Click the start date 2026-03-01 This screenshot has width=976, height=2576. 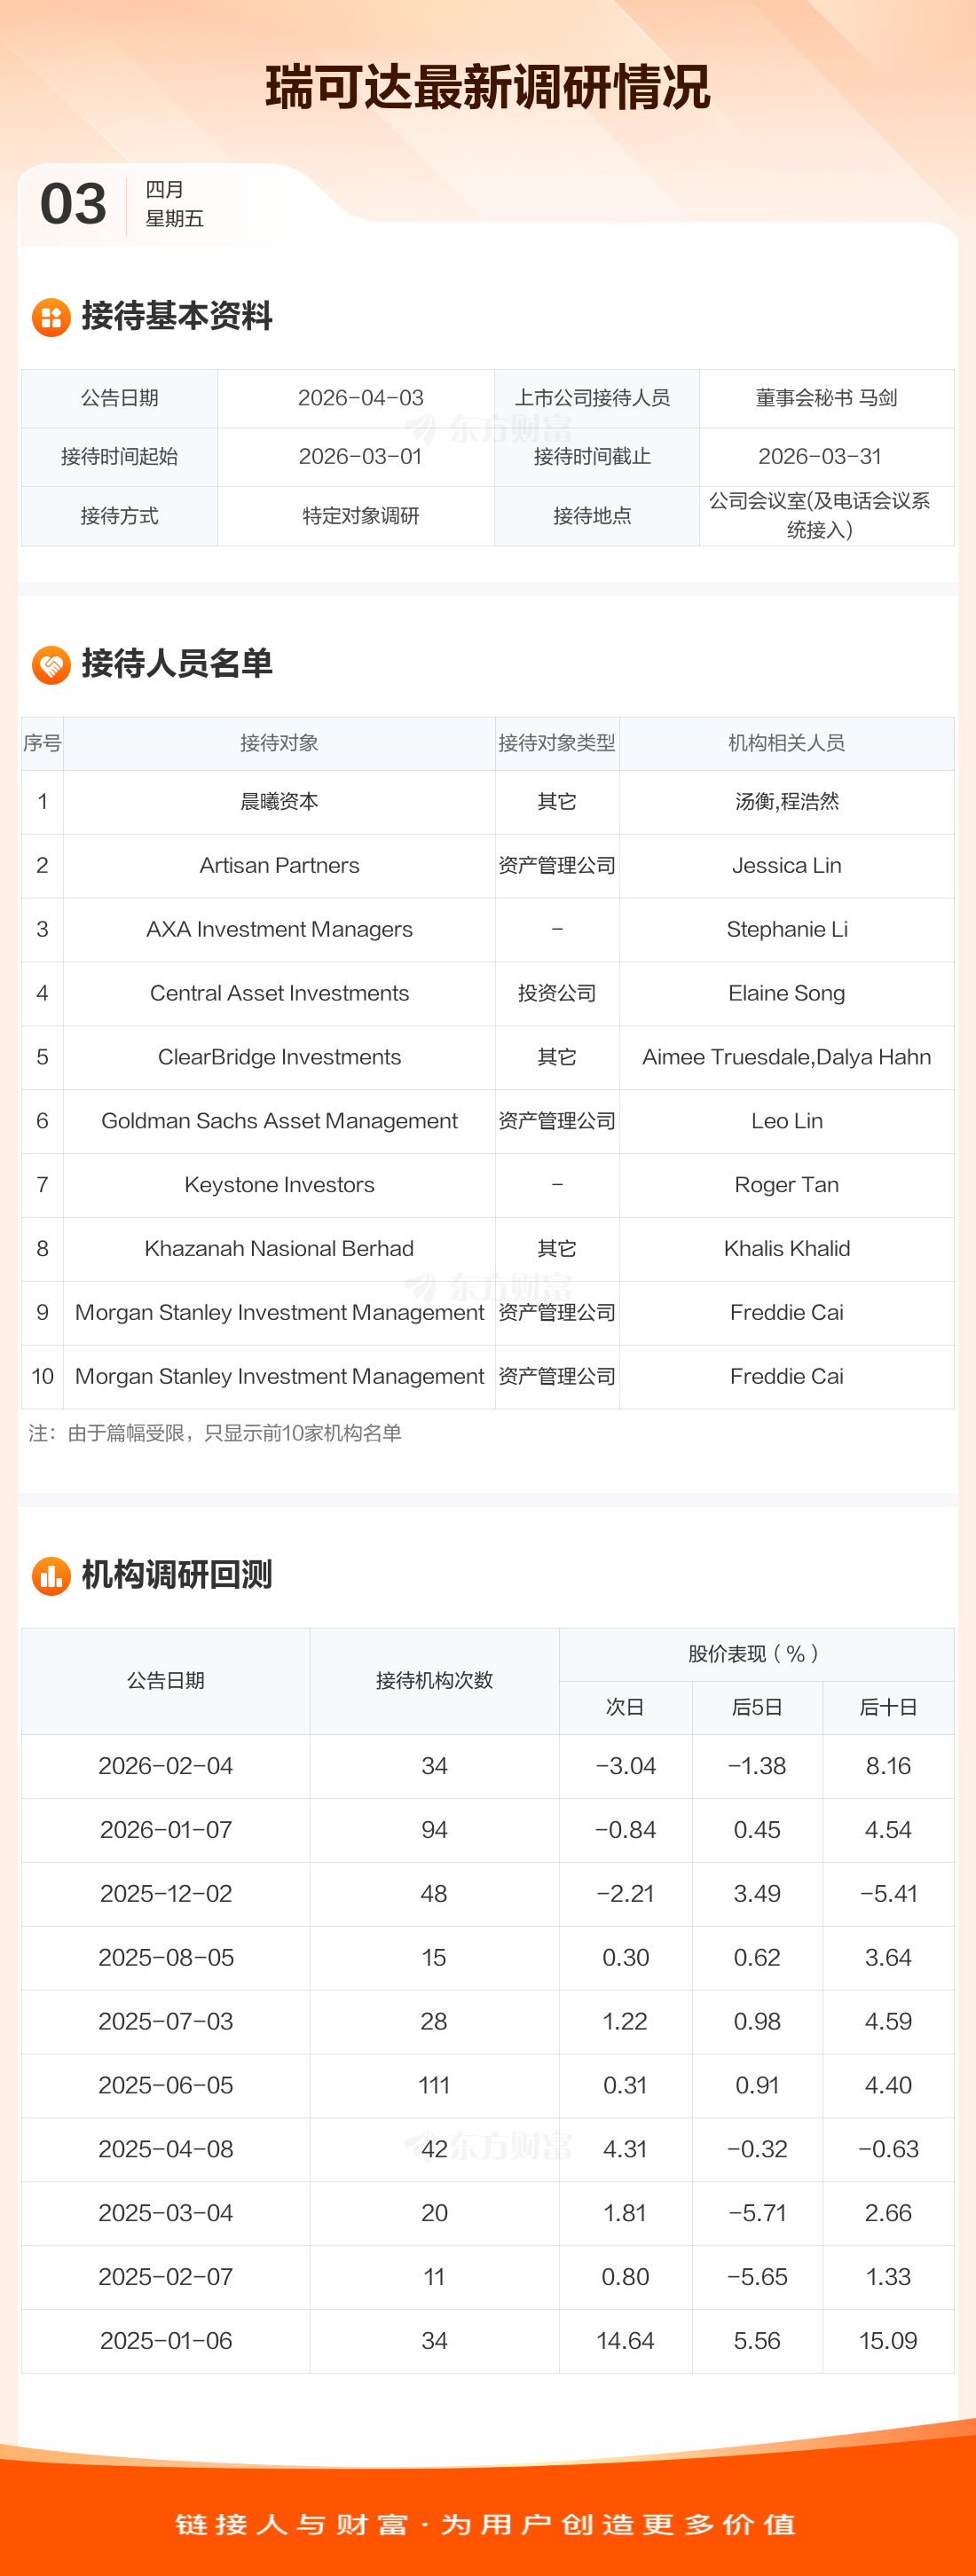point(361,457)
